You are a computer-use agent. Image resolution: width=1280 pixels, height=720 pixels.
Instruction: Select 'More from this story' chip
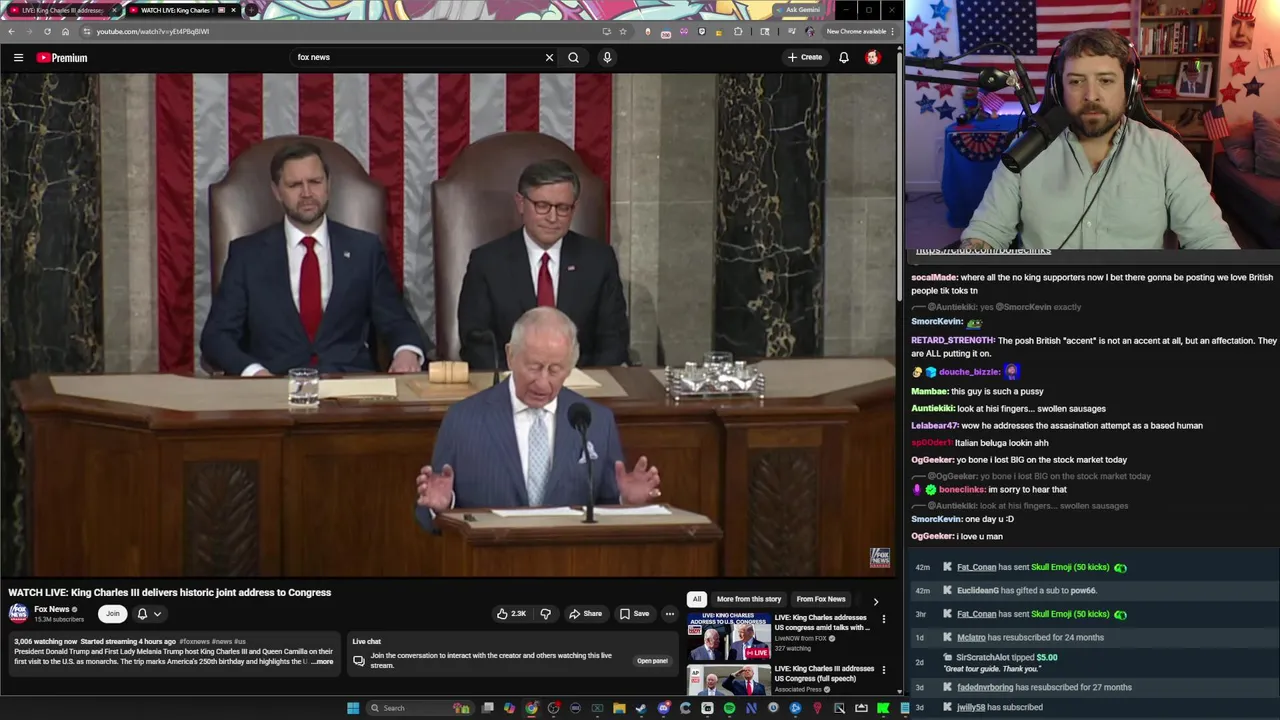click(x=749, y=599)
